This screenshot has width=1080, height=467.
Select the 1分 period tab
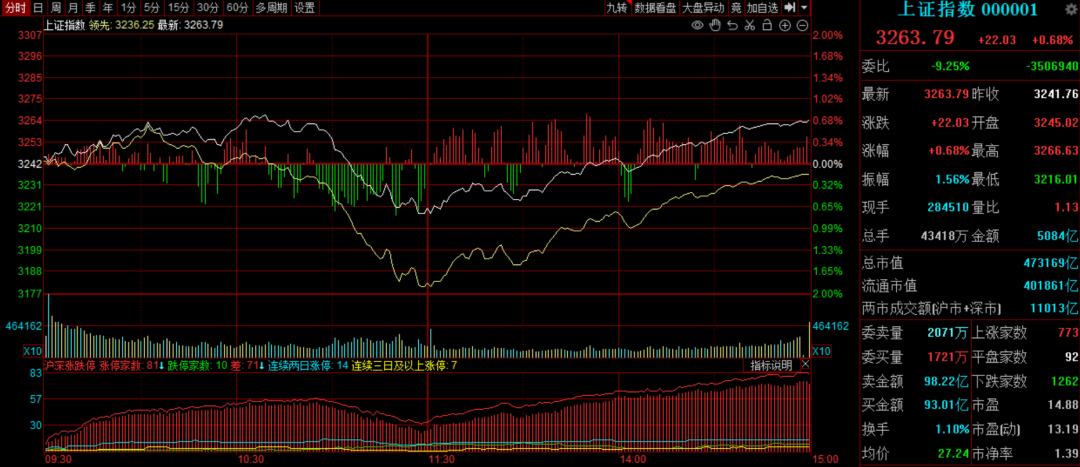tap(128, 8)
